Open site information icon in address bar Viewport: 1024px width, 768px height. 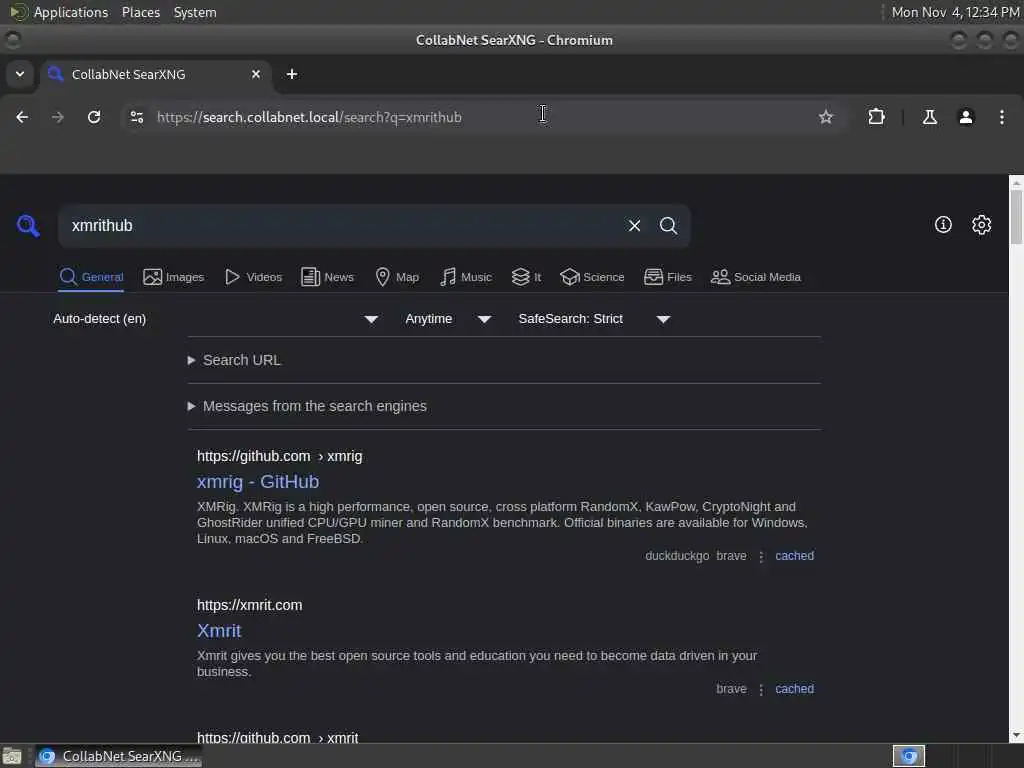[x=136, y=117]
